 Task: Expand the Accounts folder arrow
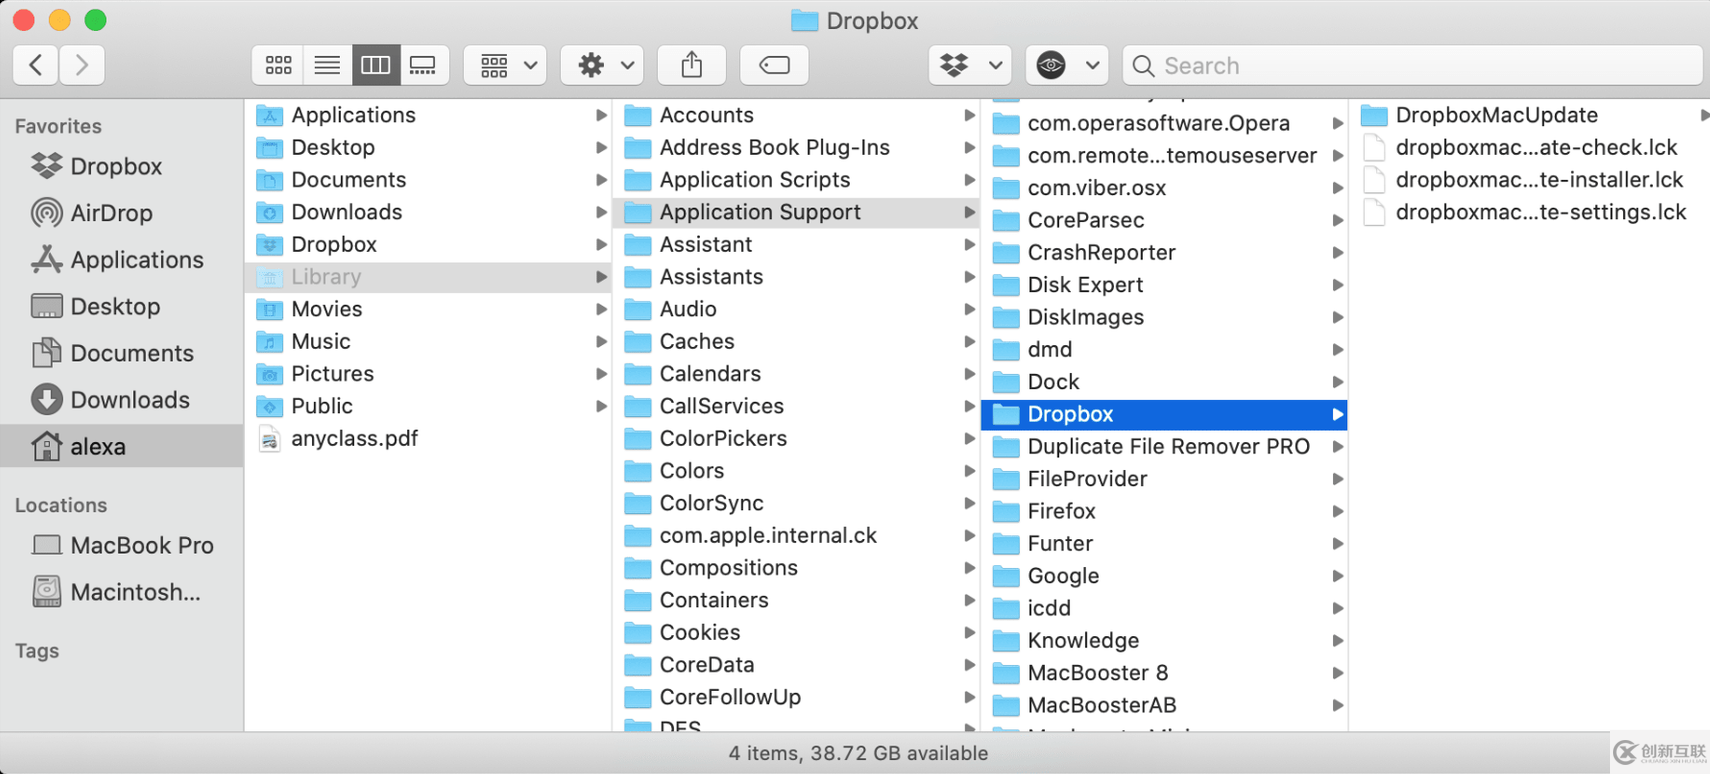coord(969,115)
